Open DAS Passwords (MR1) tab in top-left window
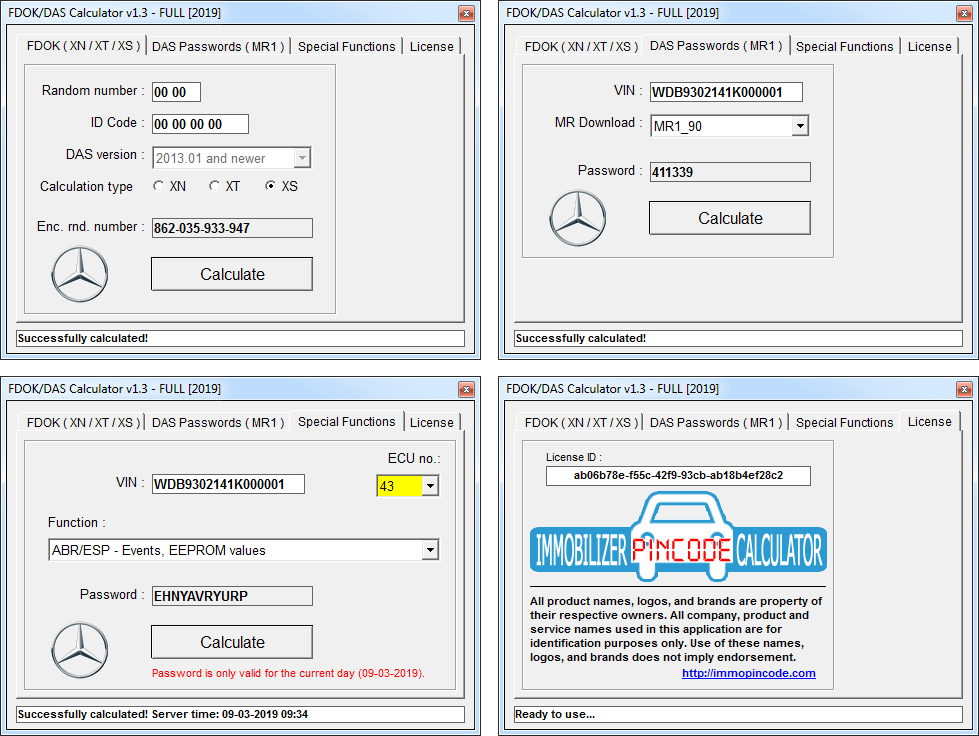 (218, 47)
